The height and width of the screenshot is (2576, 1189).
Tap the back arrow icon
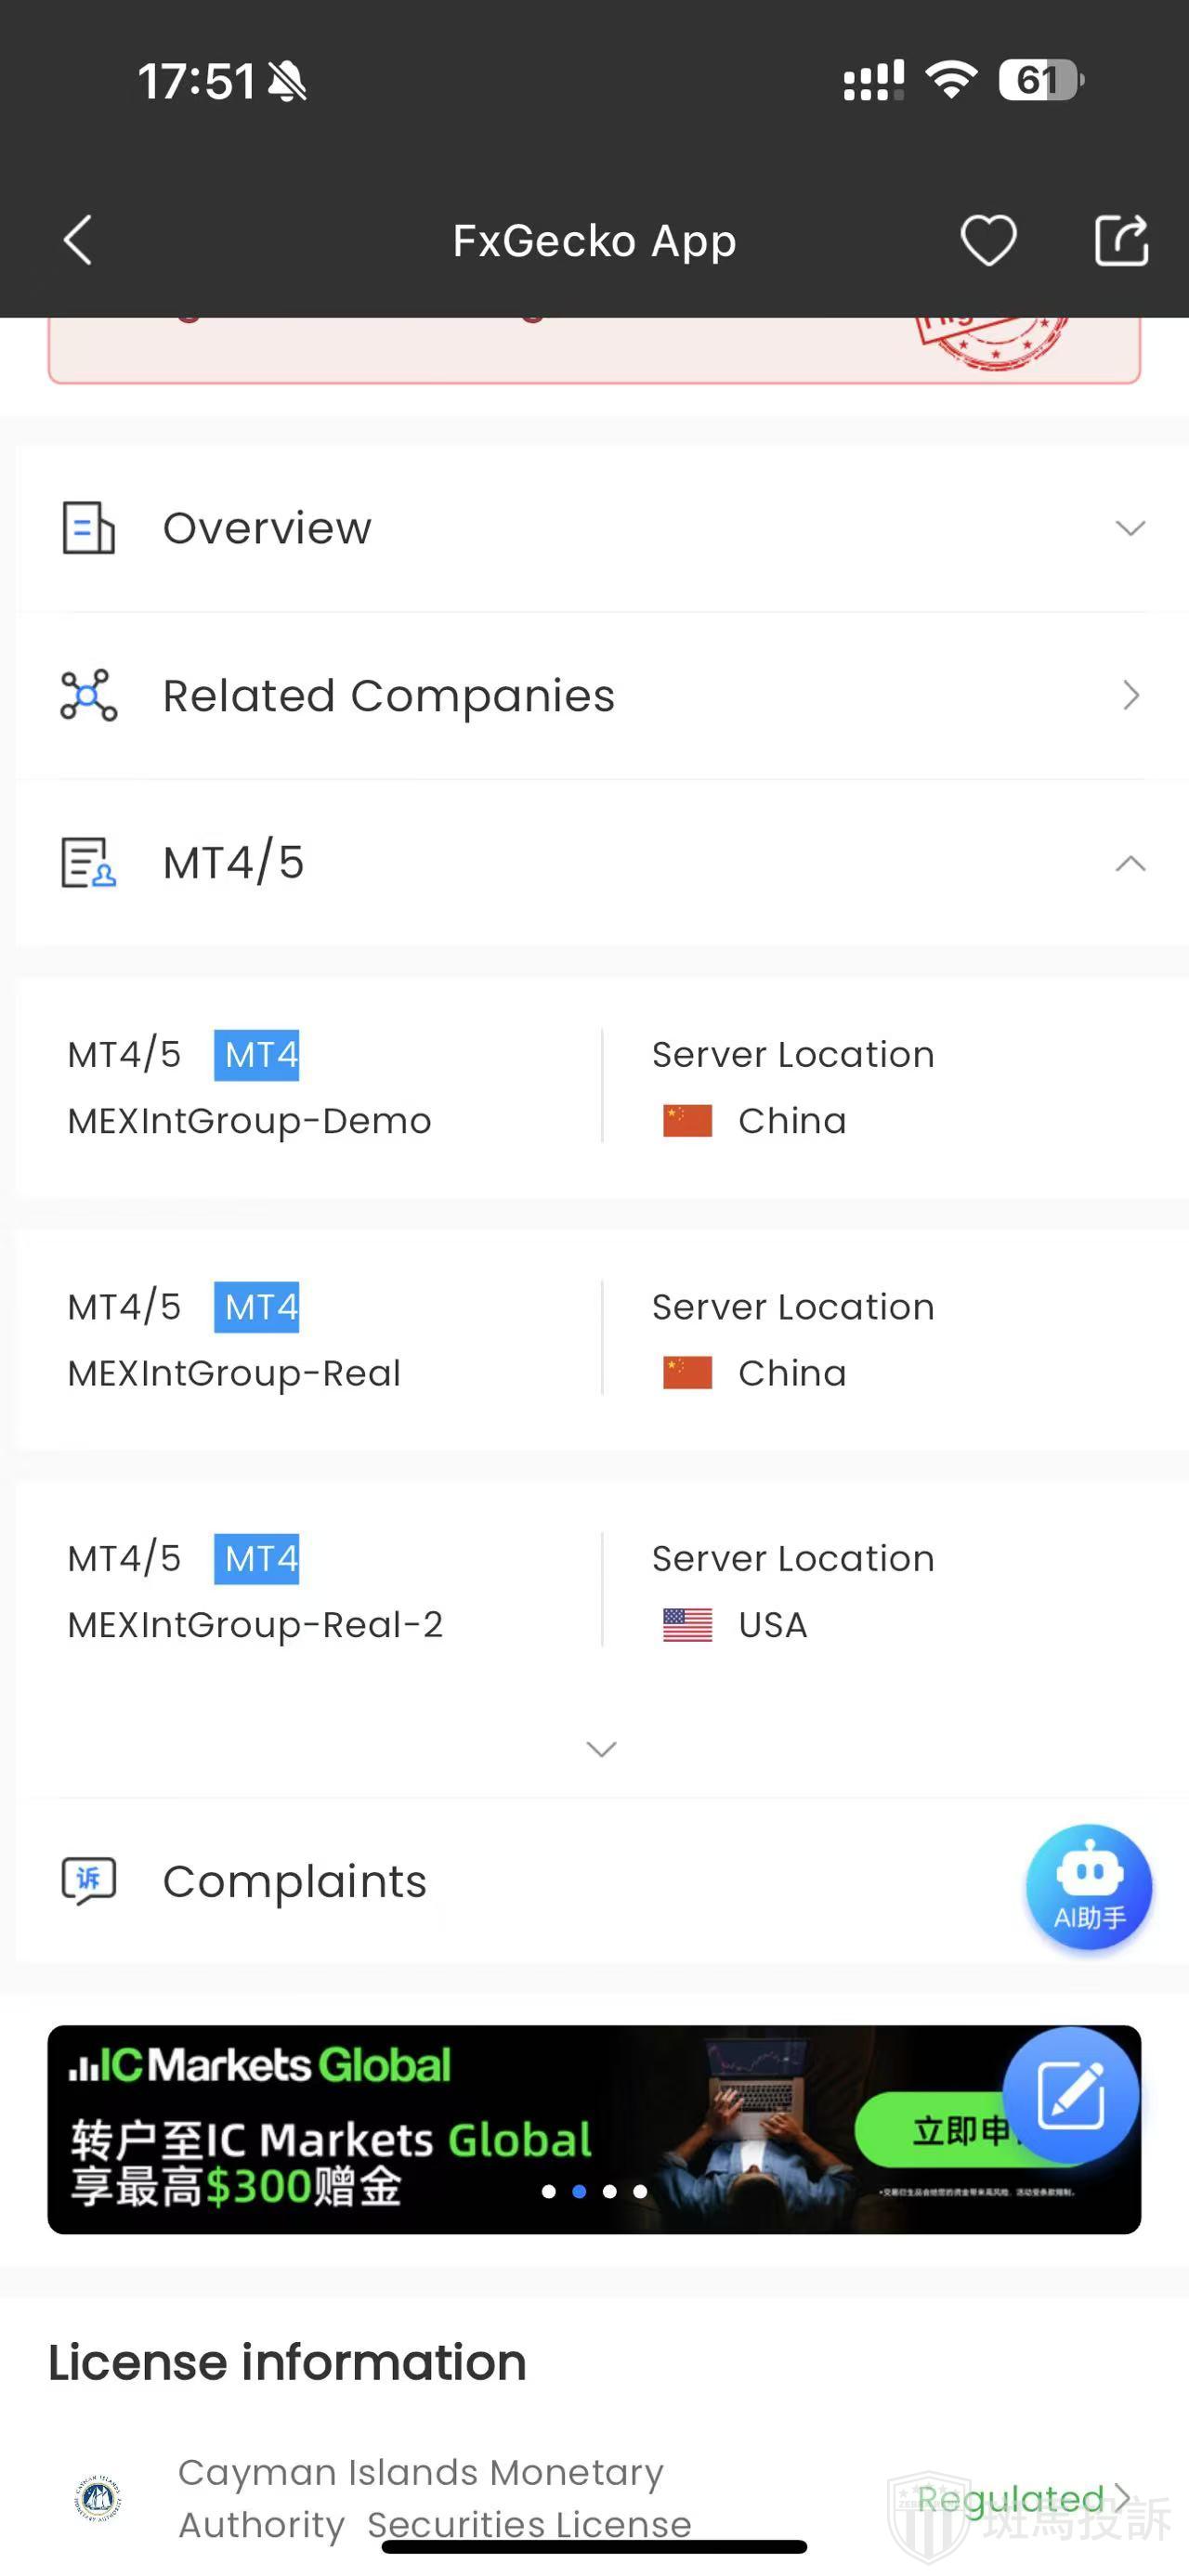coord(78,241)
